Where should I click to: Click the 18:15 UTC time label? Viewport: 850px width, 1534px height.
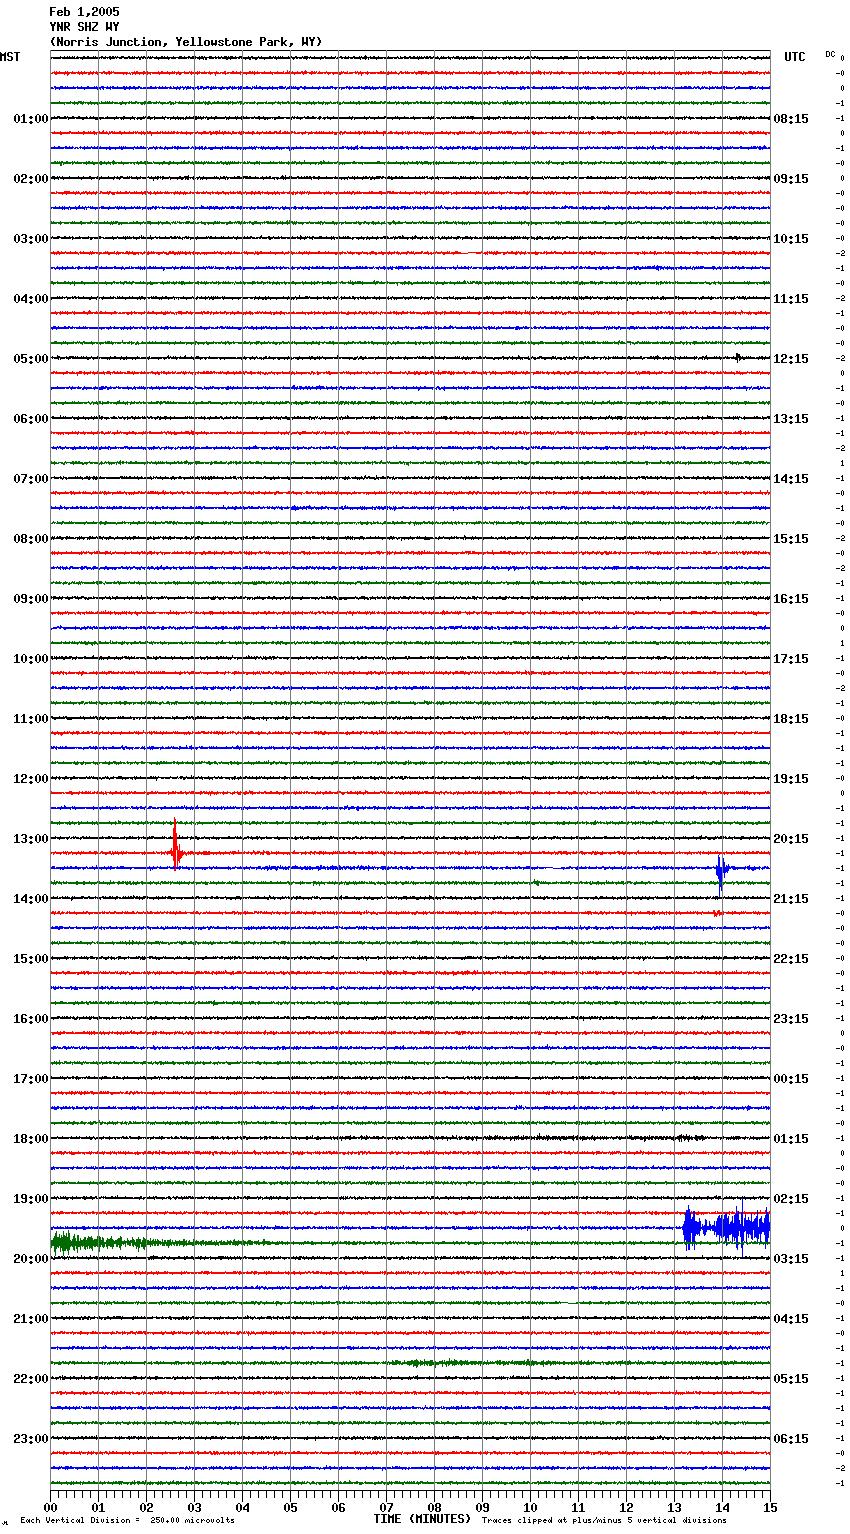pyautogui.click(x=791, y=719)
